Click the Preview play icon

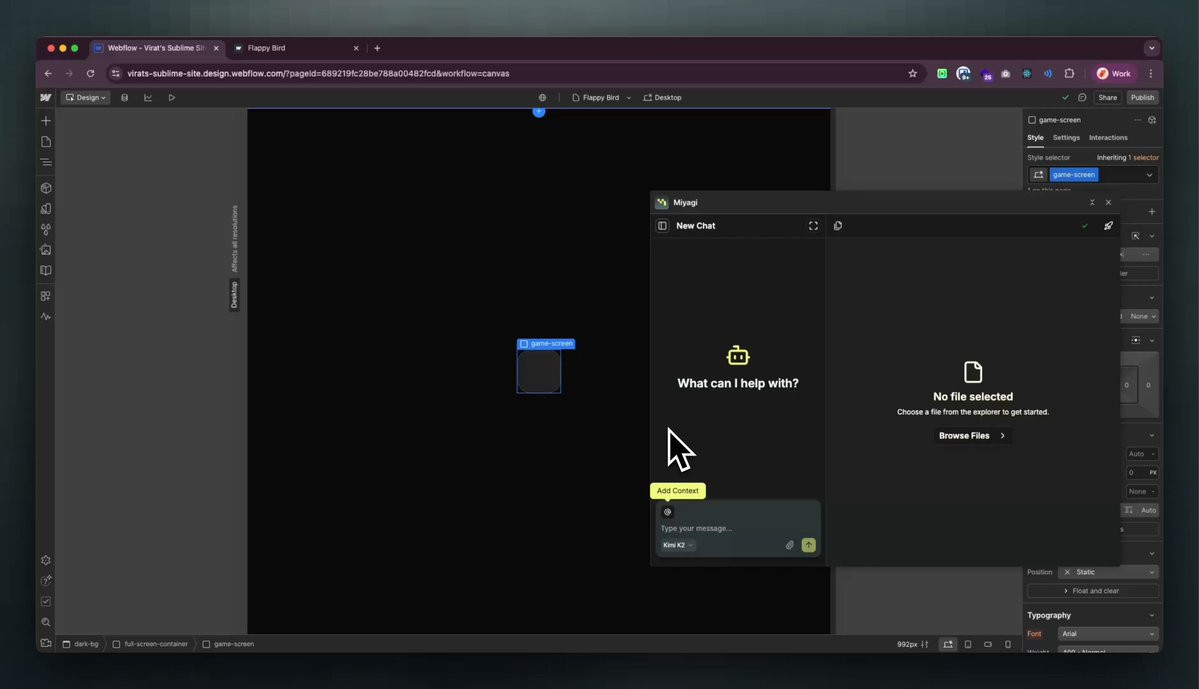point(171,98)
